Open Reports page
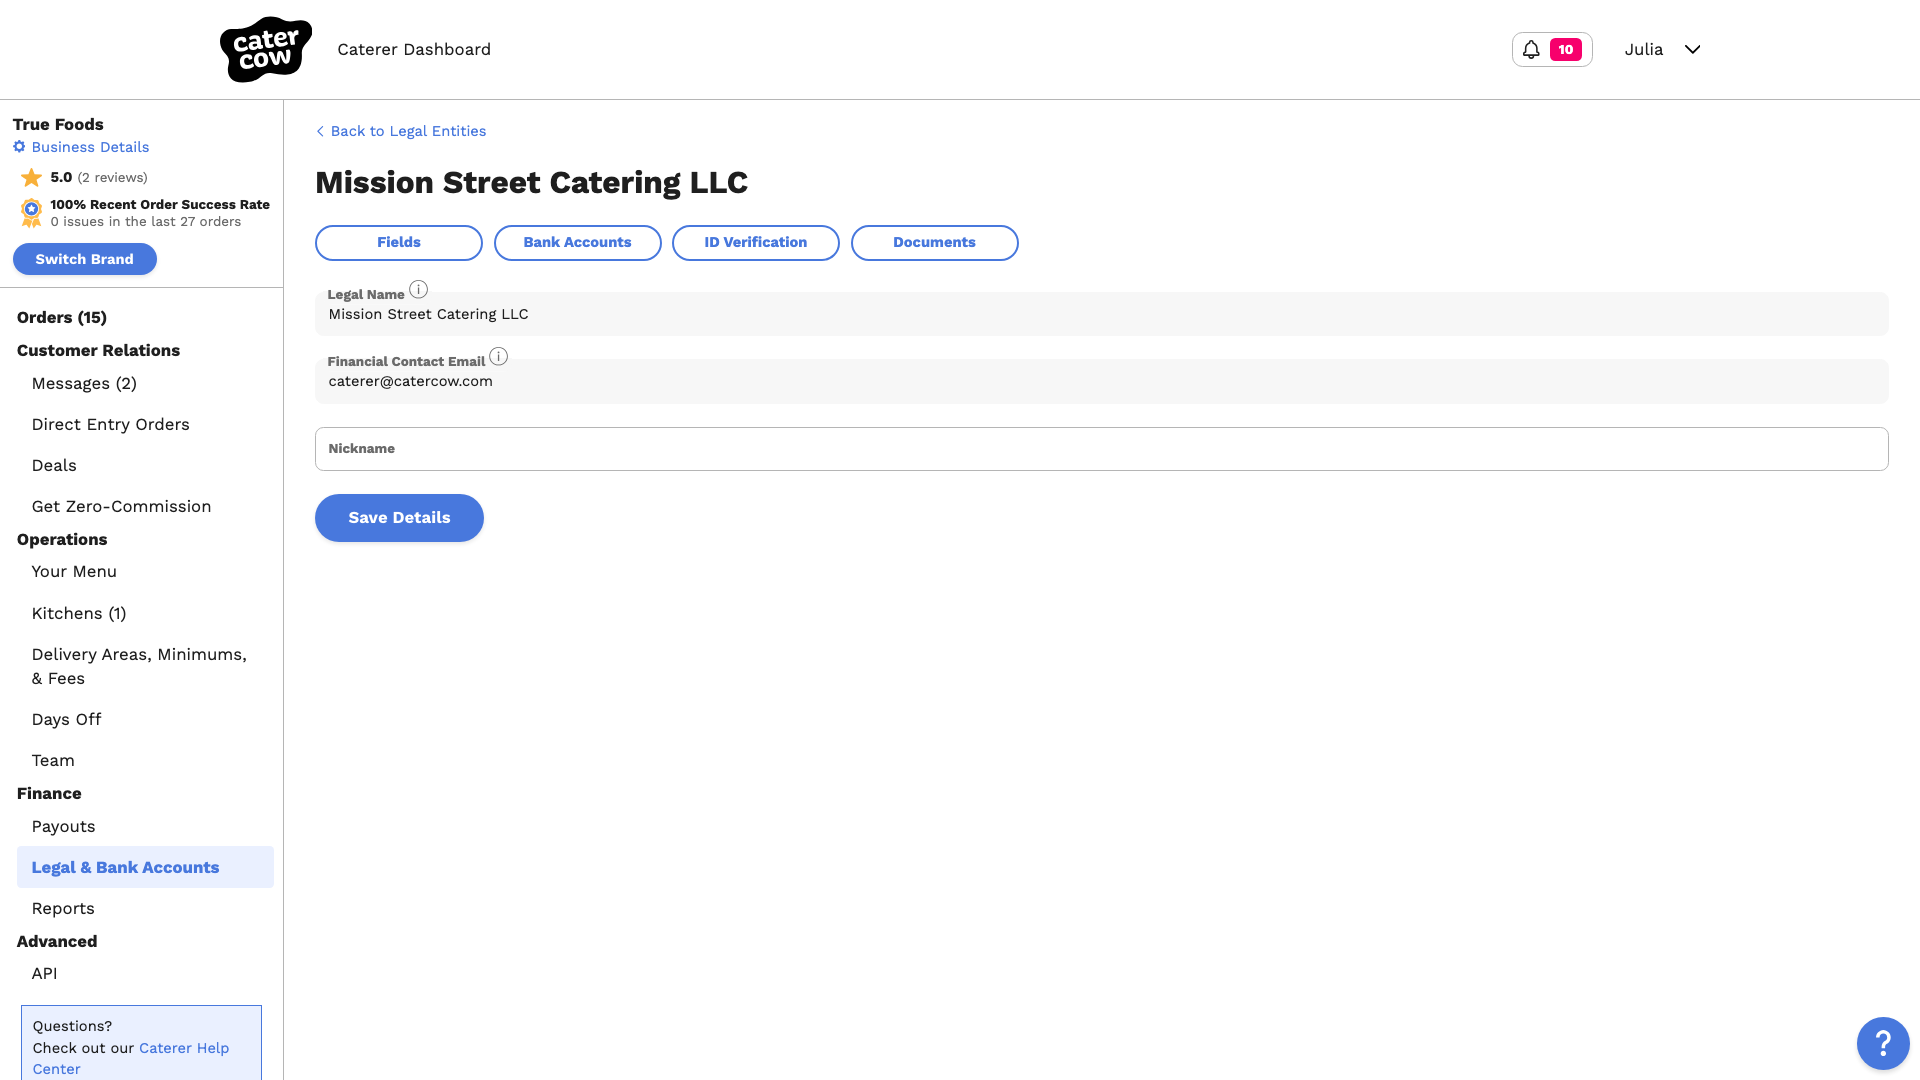This screenshot has height=1080, width=1920. [63, 909]
